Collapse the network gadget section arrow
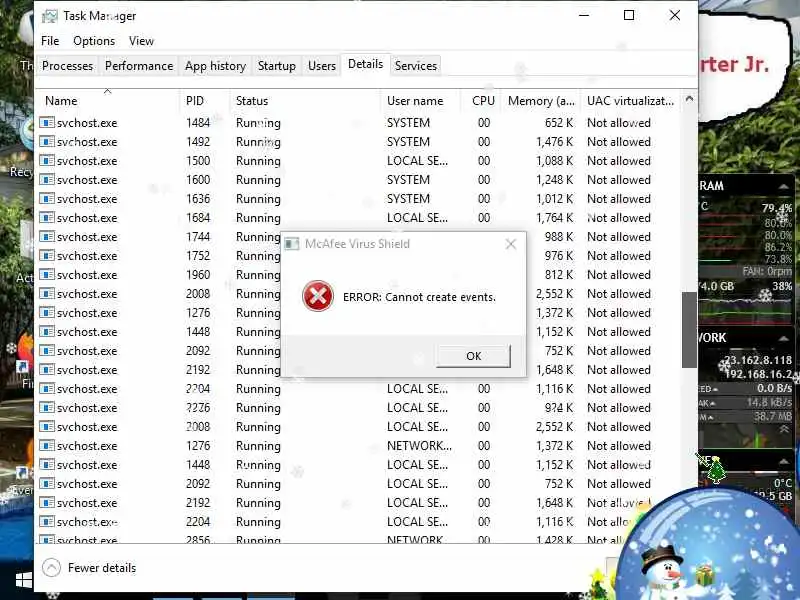Image resolution: width=800 pixels, height=600 pixels. tap(783, 338)
